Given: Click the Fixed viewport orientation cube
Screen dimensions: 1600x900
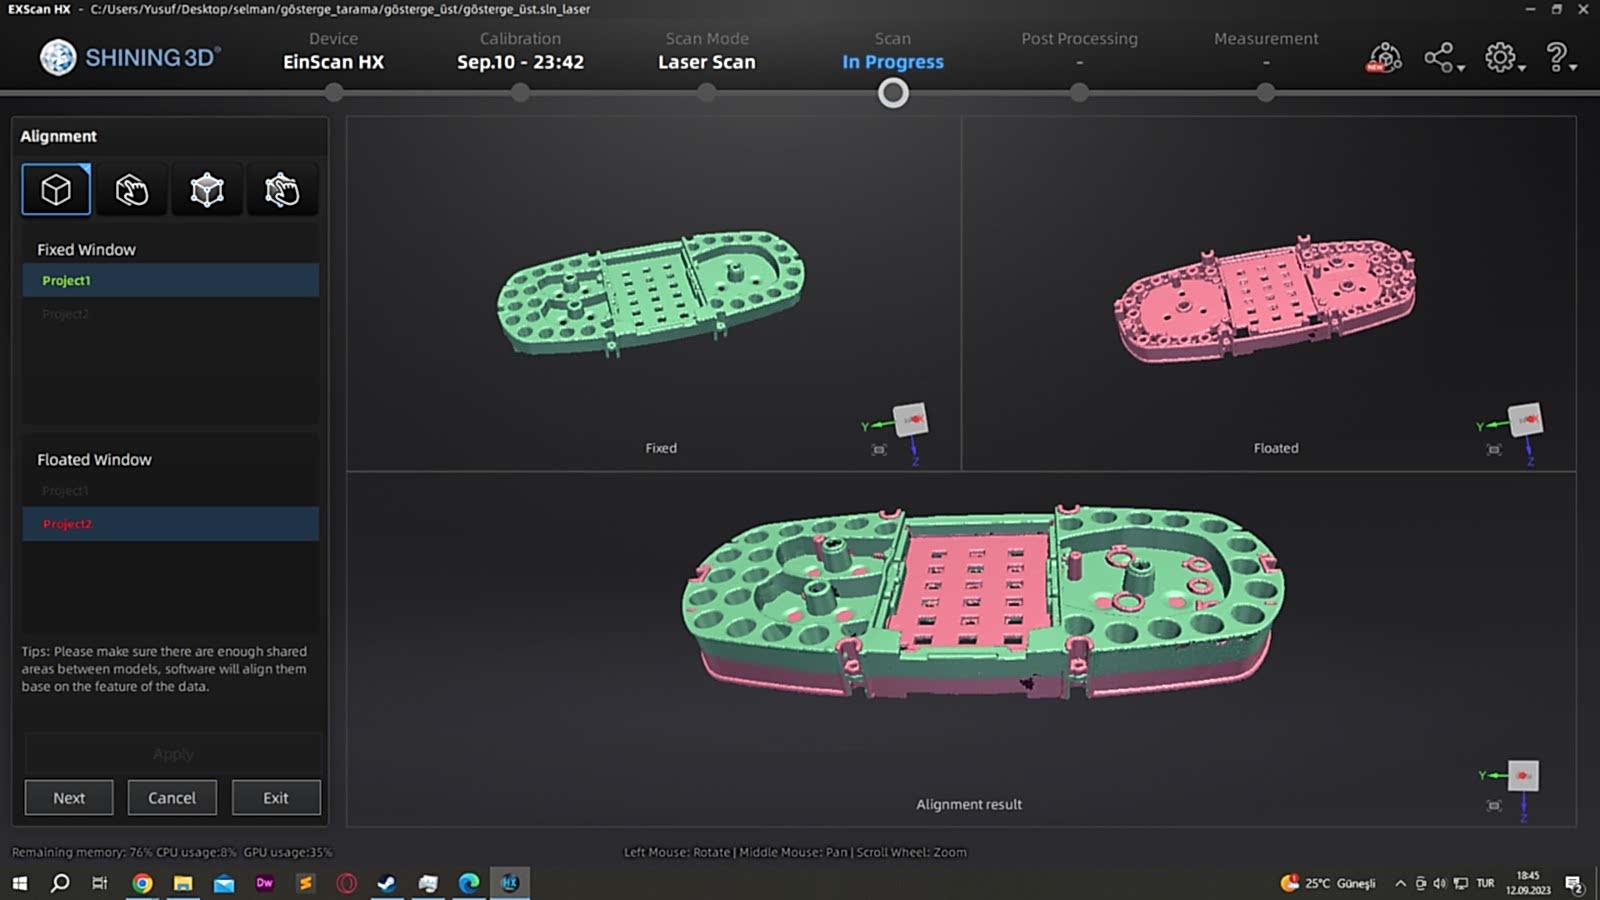Looking at the screenshot, I should [910, 420].
